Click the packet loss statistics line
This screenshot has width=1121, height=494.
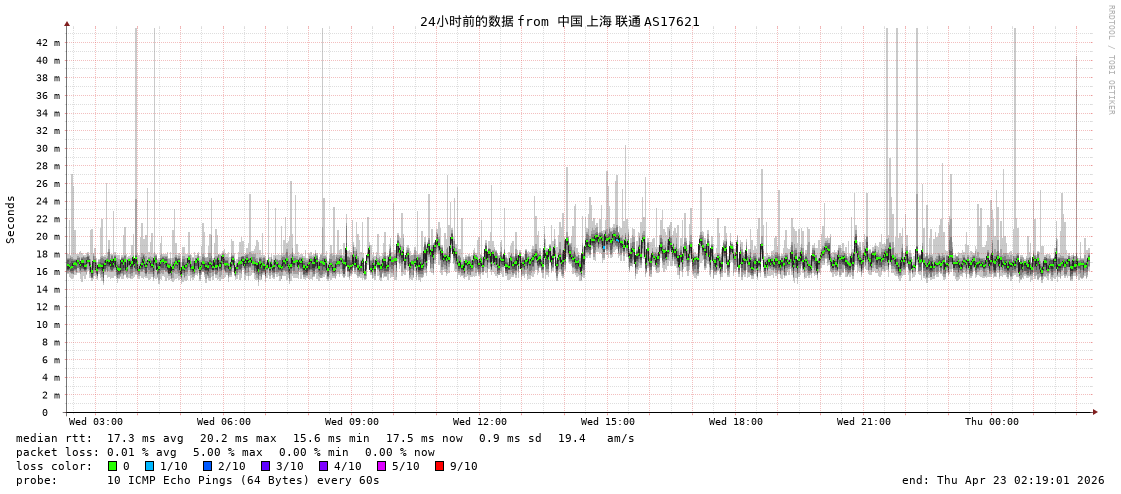225,452
